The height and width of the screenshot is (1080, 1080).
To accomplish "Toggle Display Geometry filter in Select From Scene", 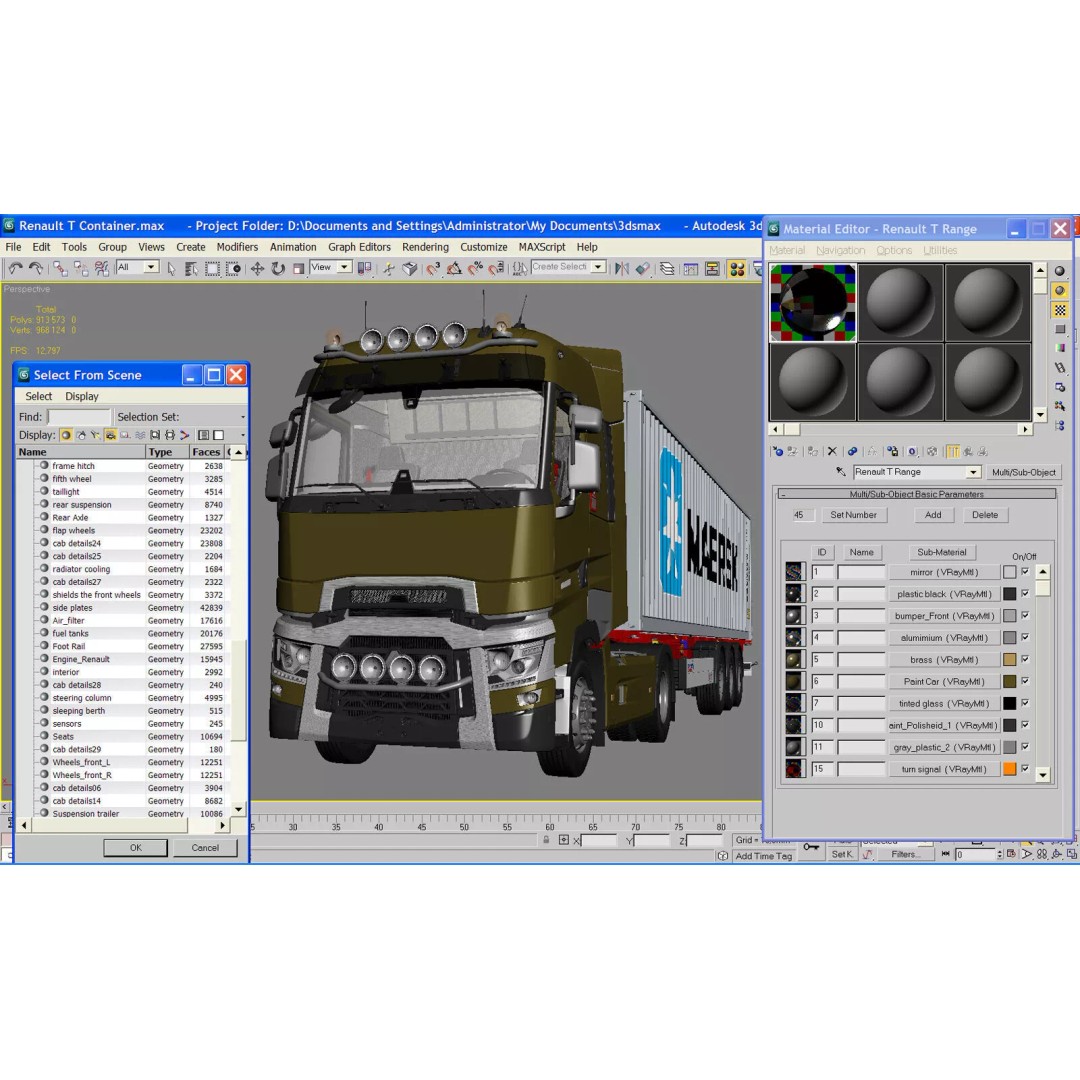I will [66, 435].
